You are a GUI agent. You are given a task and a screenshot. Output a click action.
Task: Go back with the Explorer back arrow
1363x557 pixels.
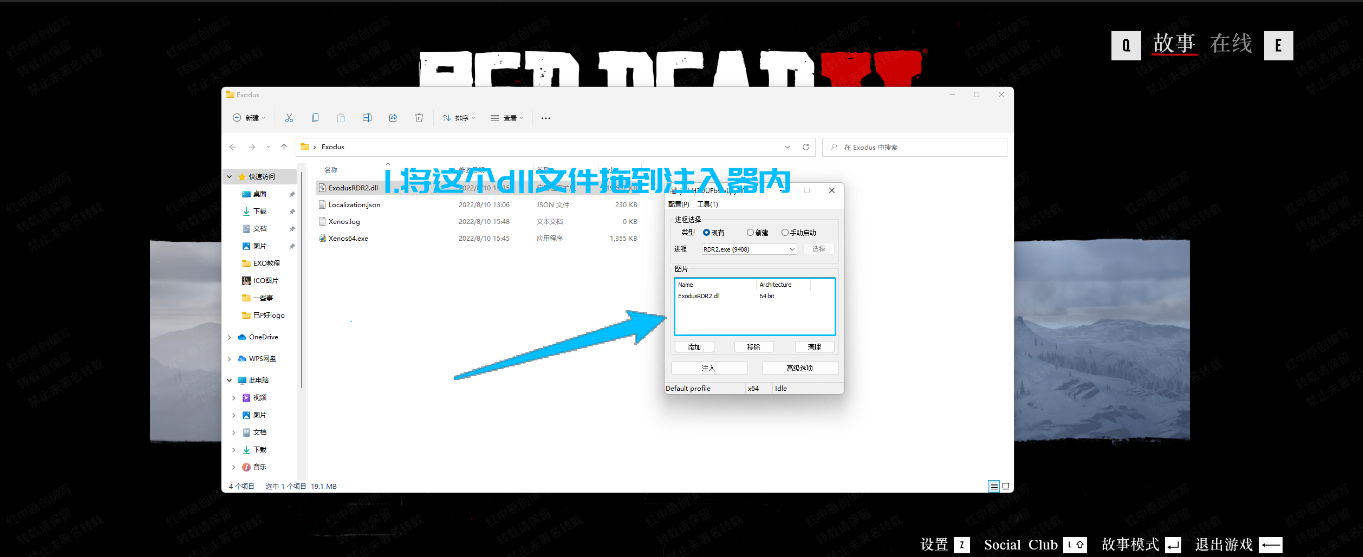click(x=235, y=147)
